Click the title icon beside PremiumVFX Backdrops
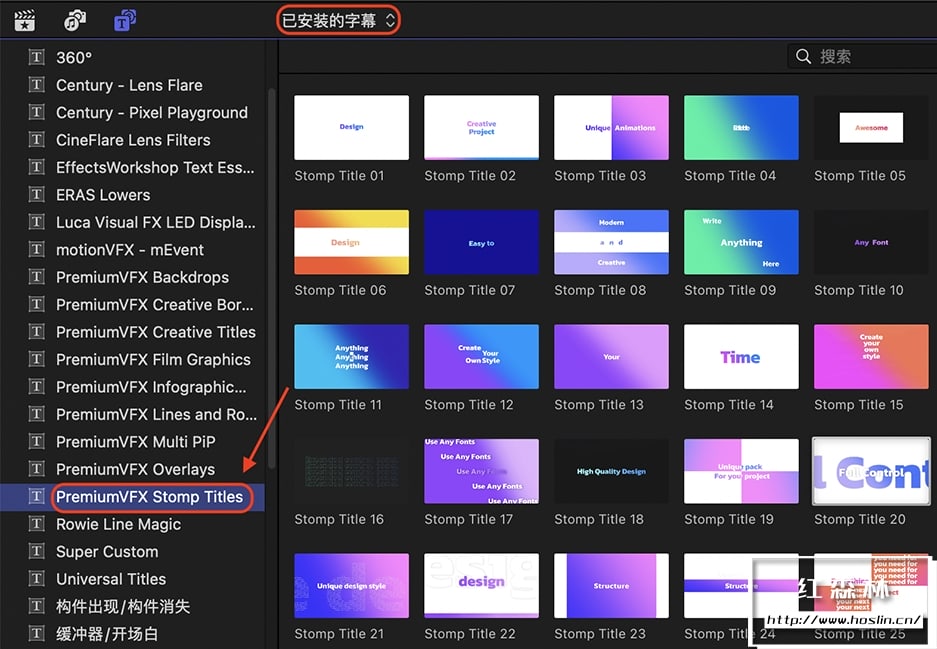 coord(37,277)
